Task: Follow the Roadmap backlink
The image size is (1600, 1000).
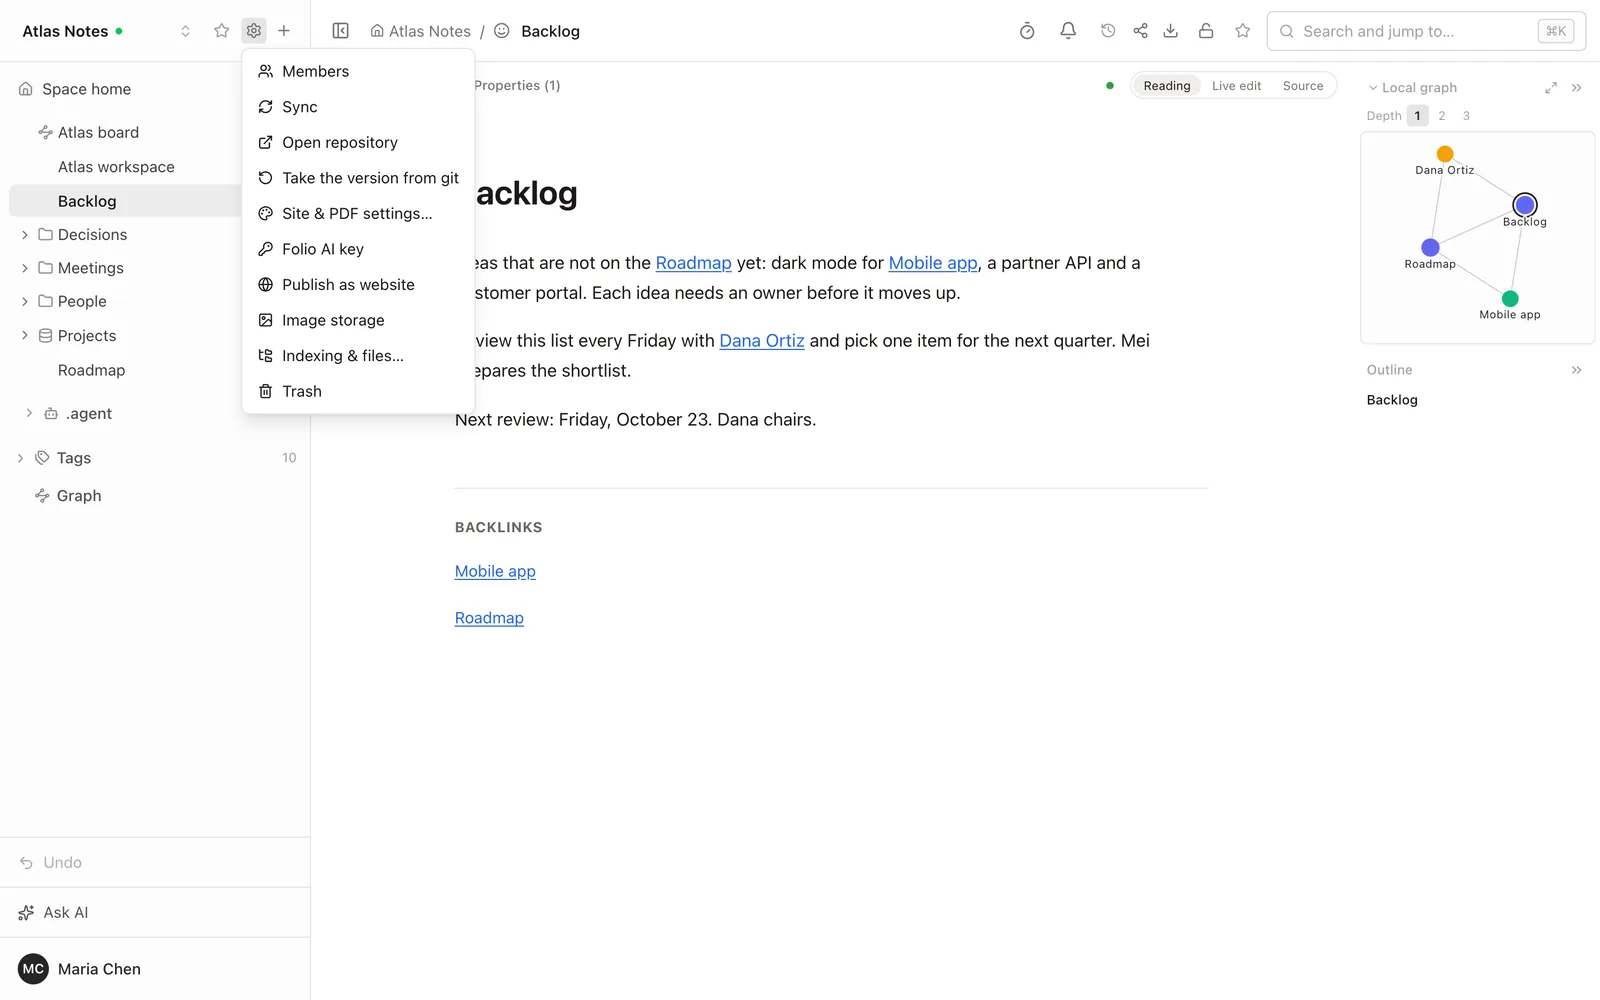Action: pyautogui.click(x=489, y=618)
